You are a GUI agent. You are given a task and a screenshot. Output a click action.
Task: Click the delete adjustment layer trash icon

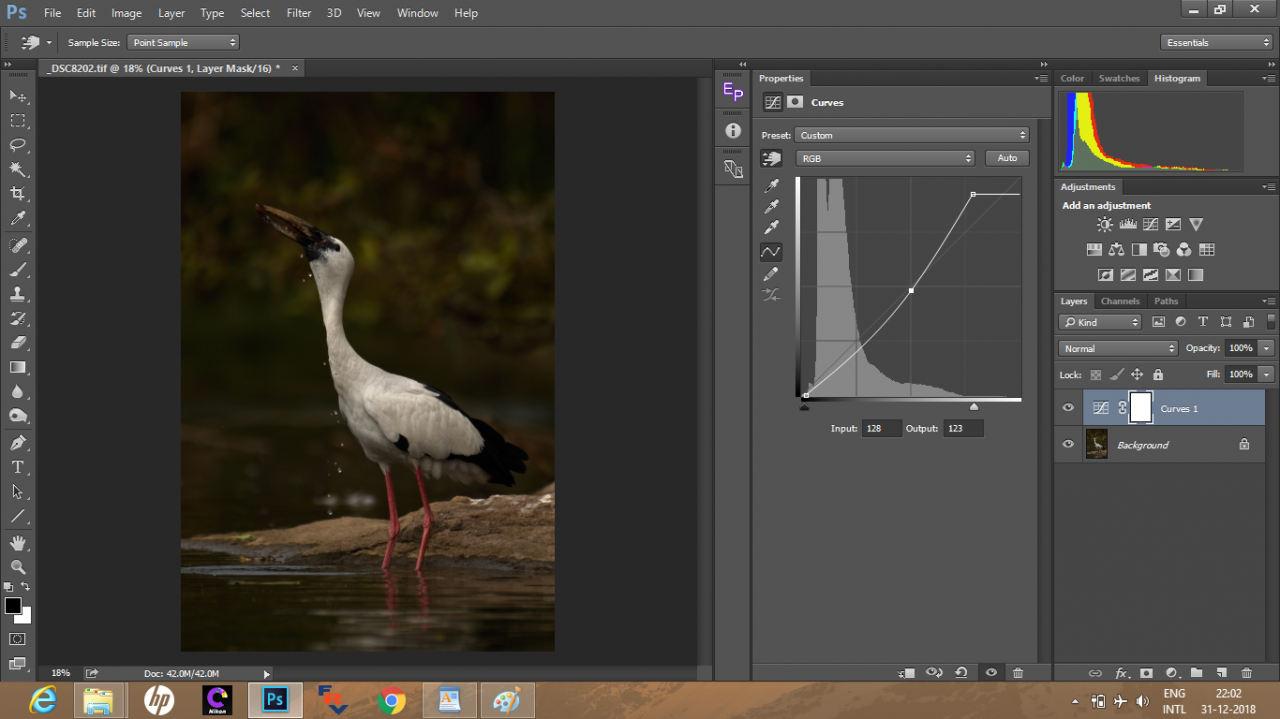point(1018,673)
